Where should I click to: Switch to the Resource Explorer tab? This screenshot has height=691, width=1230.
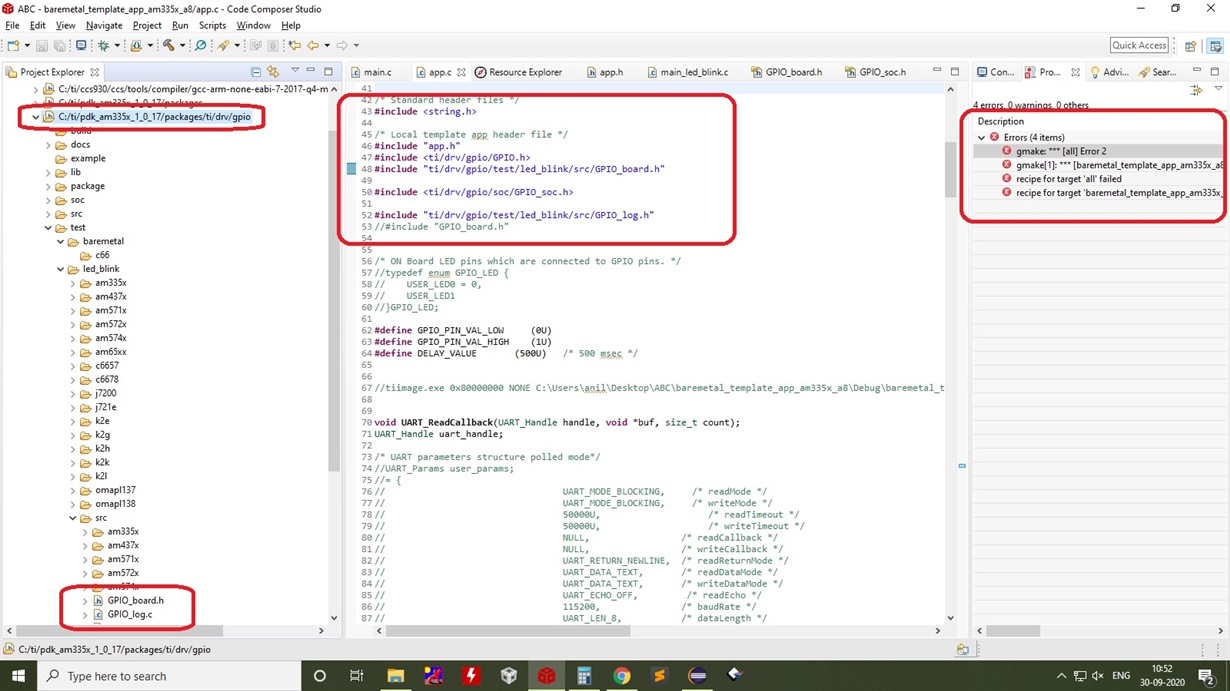[518, 72]
